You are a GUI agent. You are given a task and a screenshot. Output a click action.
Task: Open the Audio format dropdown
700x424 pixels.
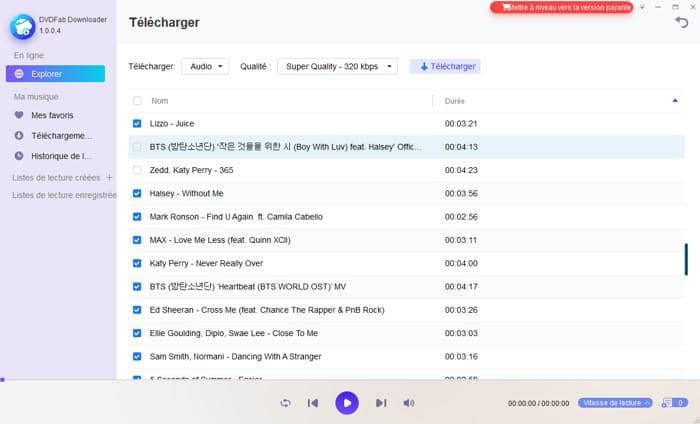pos(205,67)
